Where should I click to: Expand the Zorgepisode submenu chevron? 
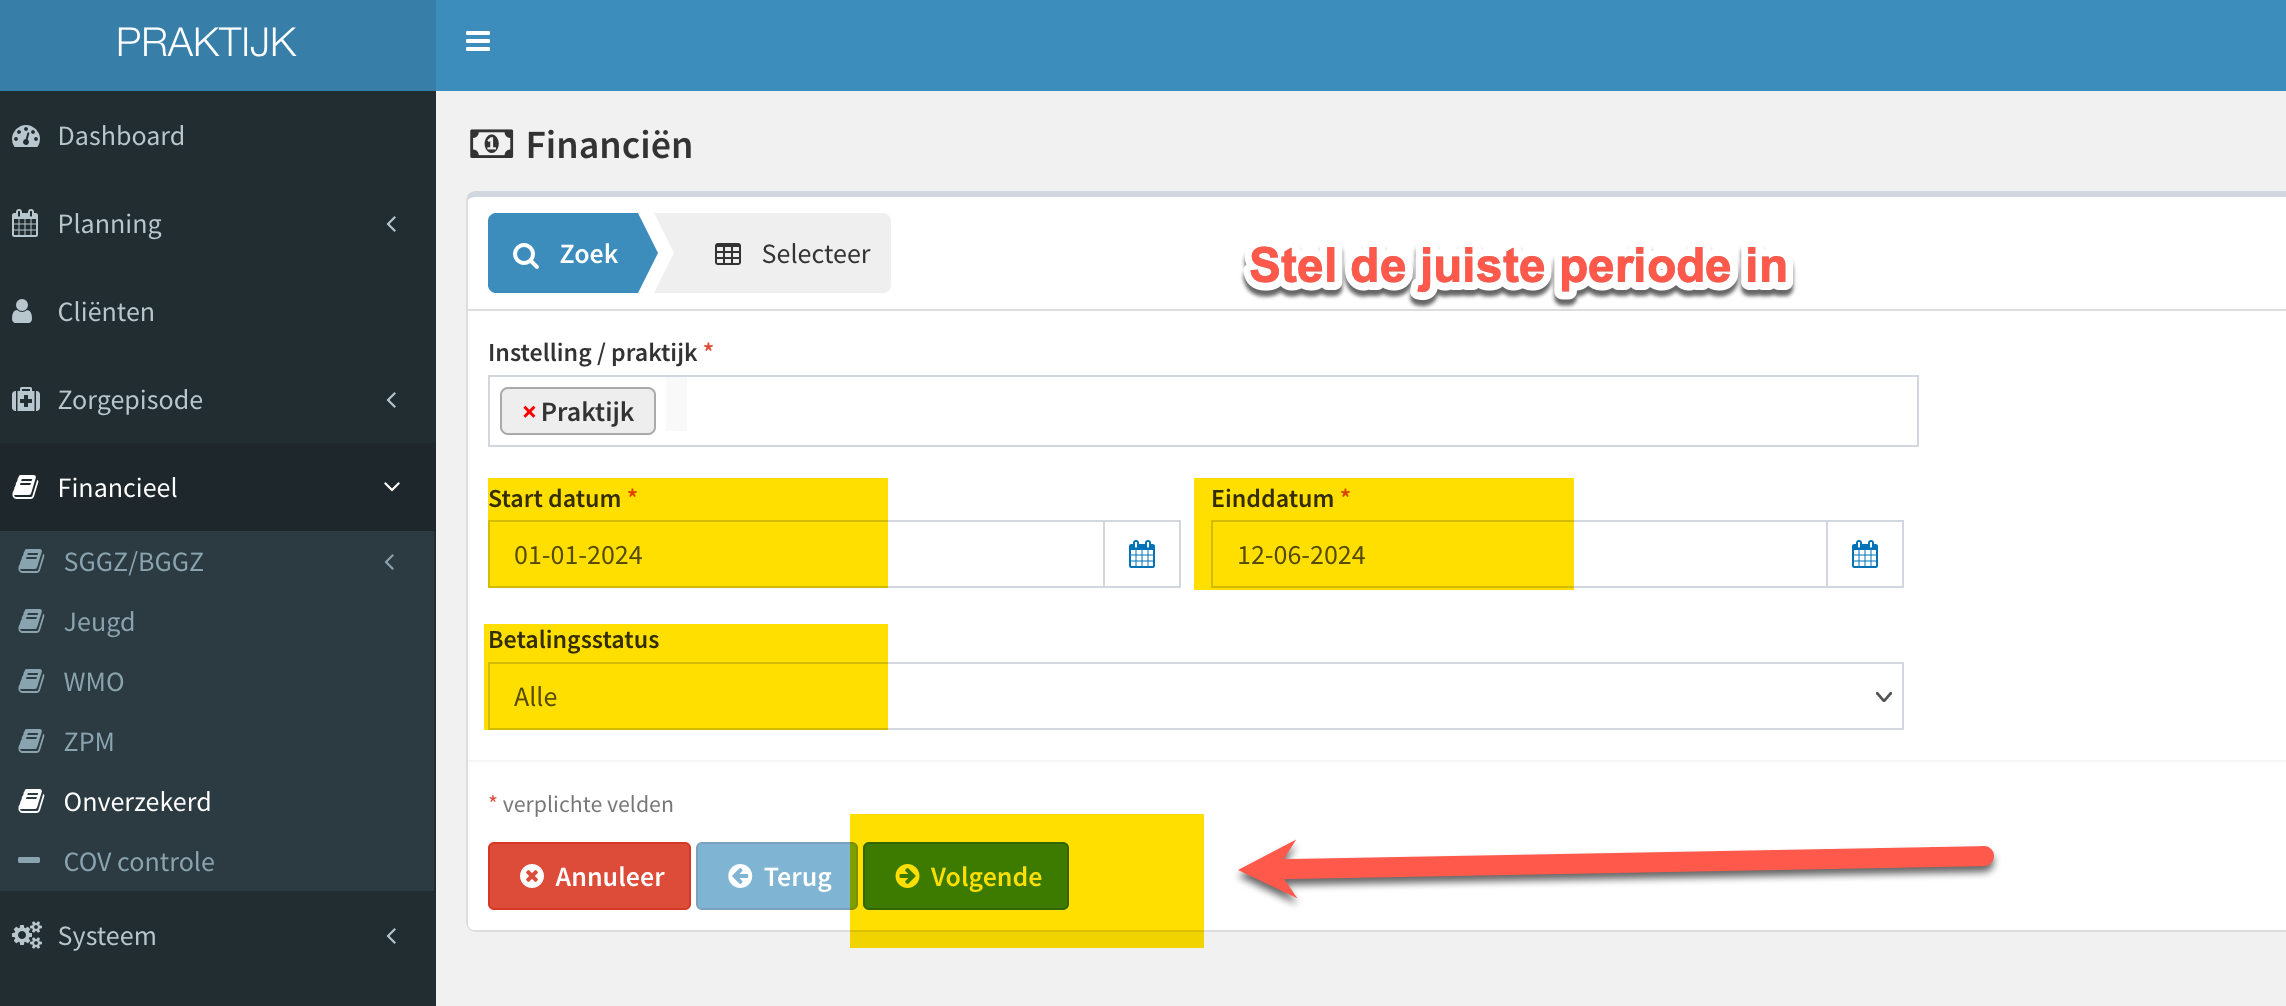tap(392, 400)
